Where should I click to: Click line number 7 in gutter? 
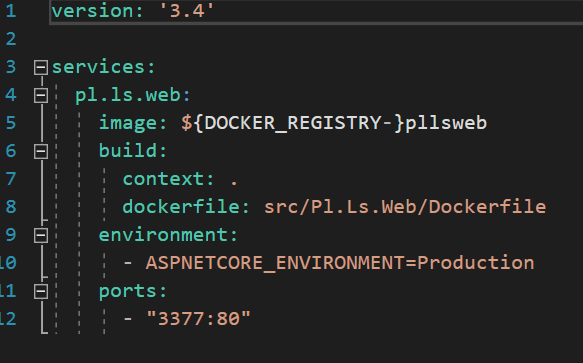pos(11,179)
